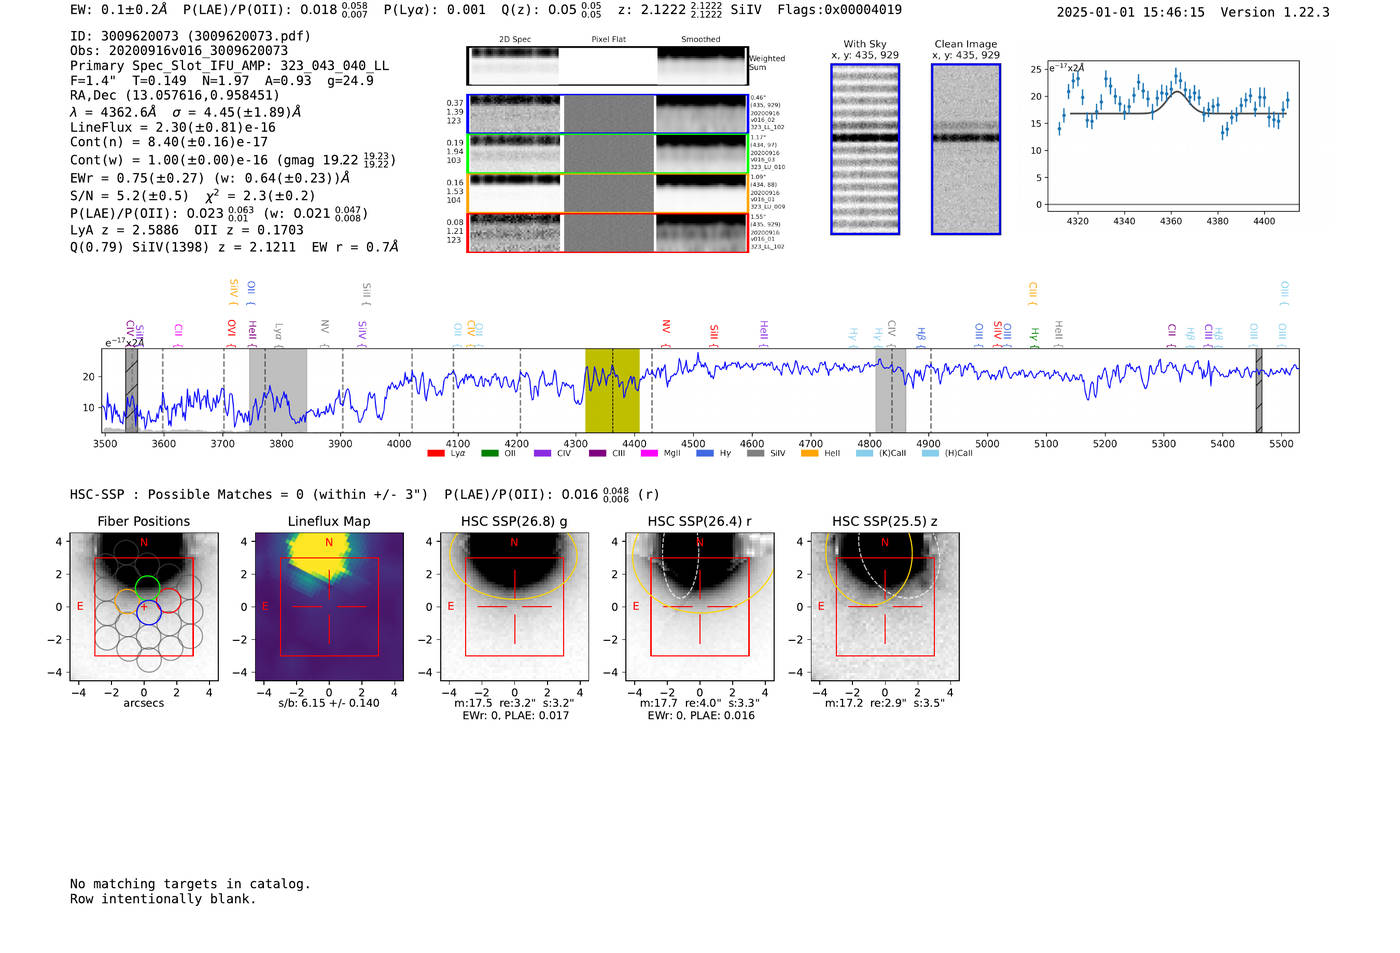Click the yellow highlighted band in the spectrum
This screenshot has height=953, width=1400.
[x=612, y=390]
